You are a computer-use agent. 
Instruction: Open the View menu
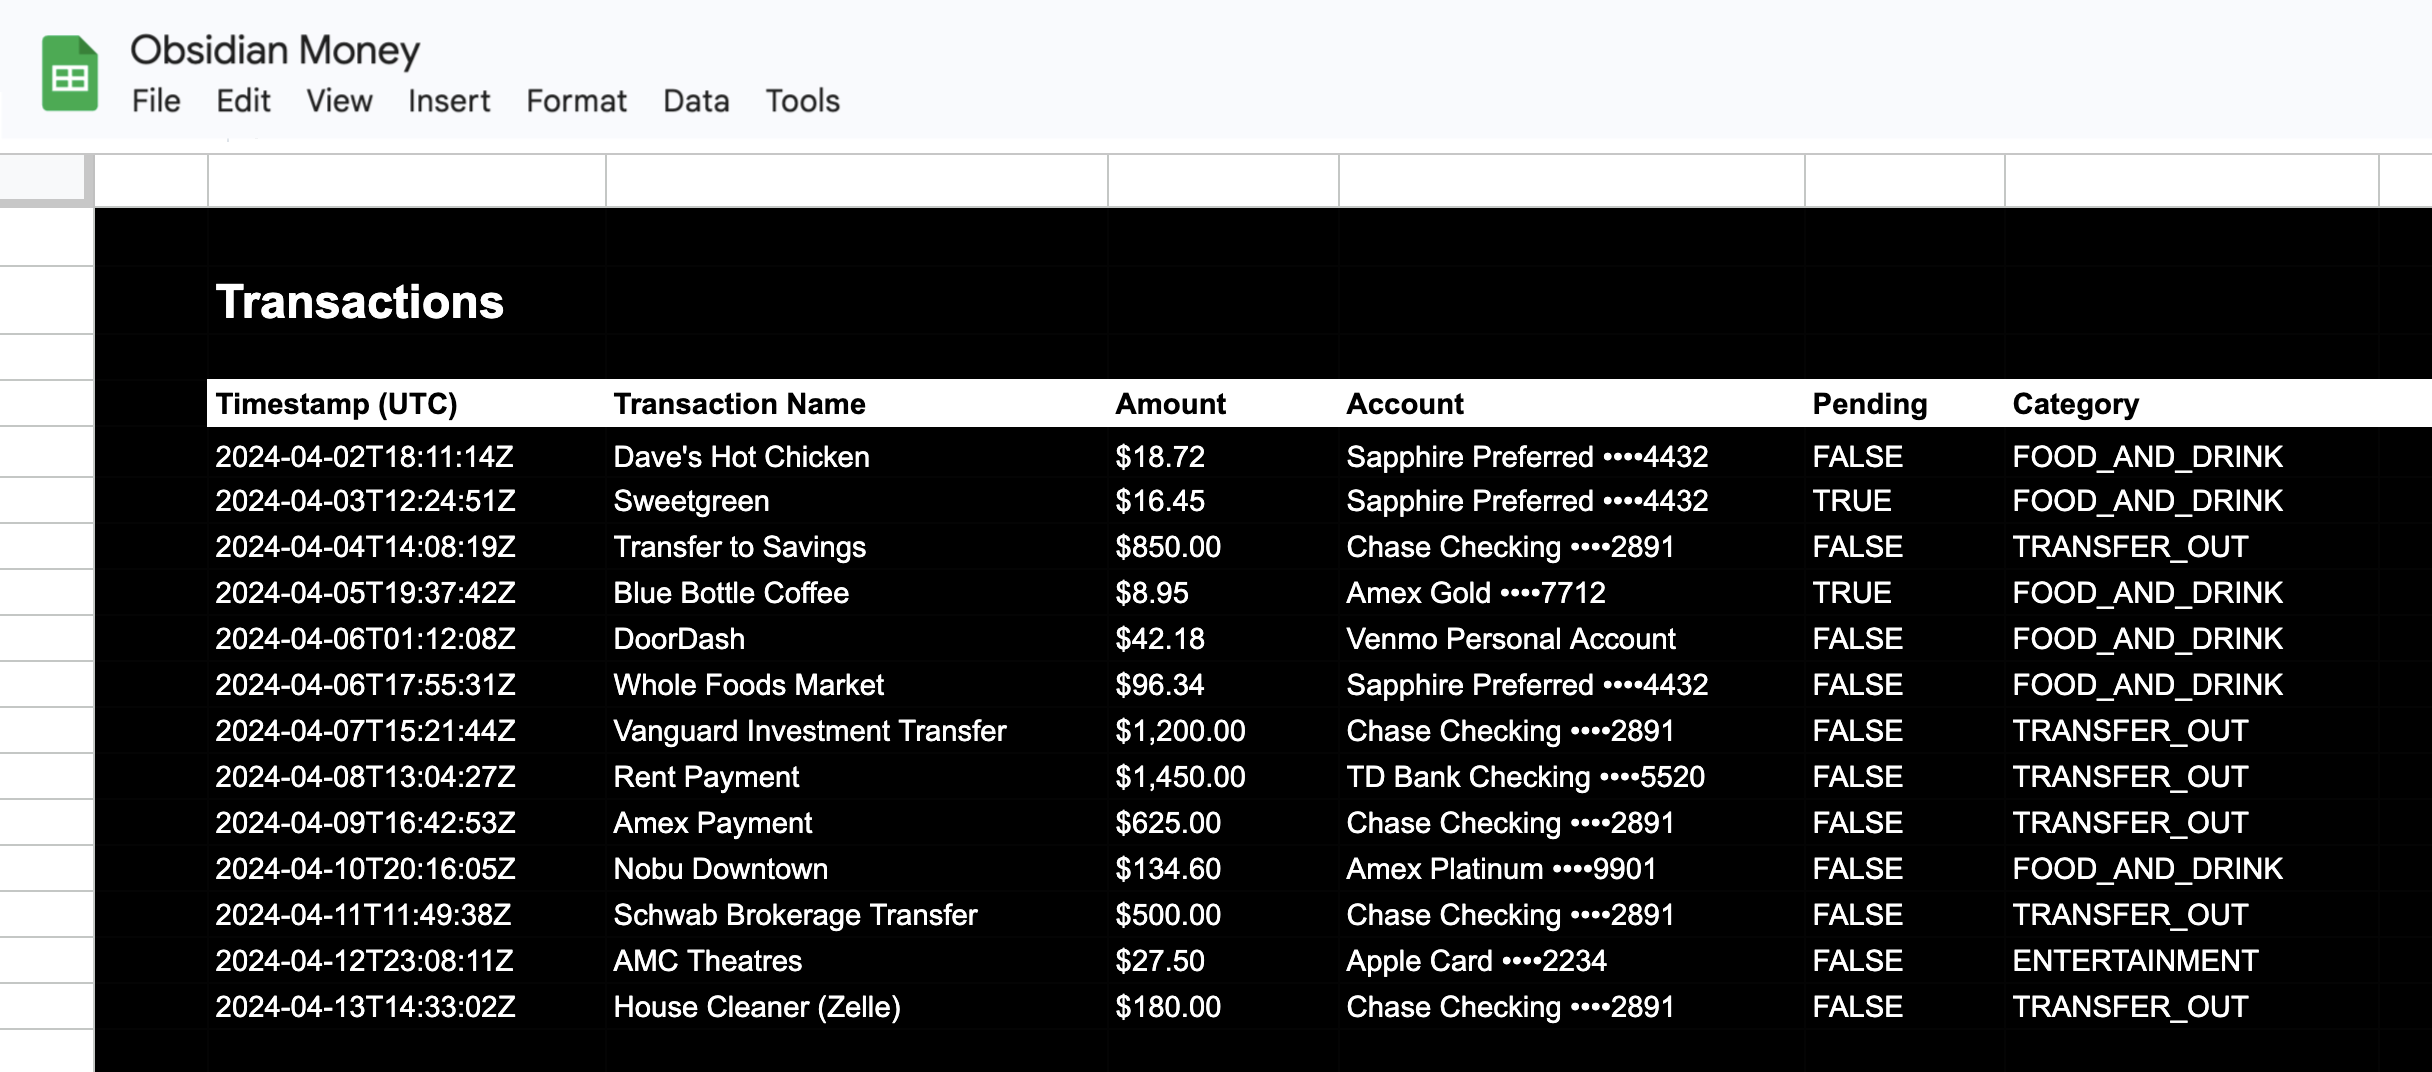click(x=338, y=101)
